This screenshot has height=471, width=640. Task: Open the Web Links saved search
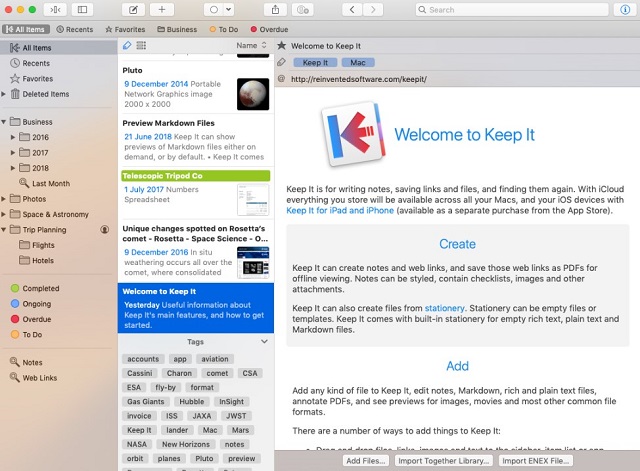coord(40,378)
